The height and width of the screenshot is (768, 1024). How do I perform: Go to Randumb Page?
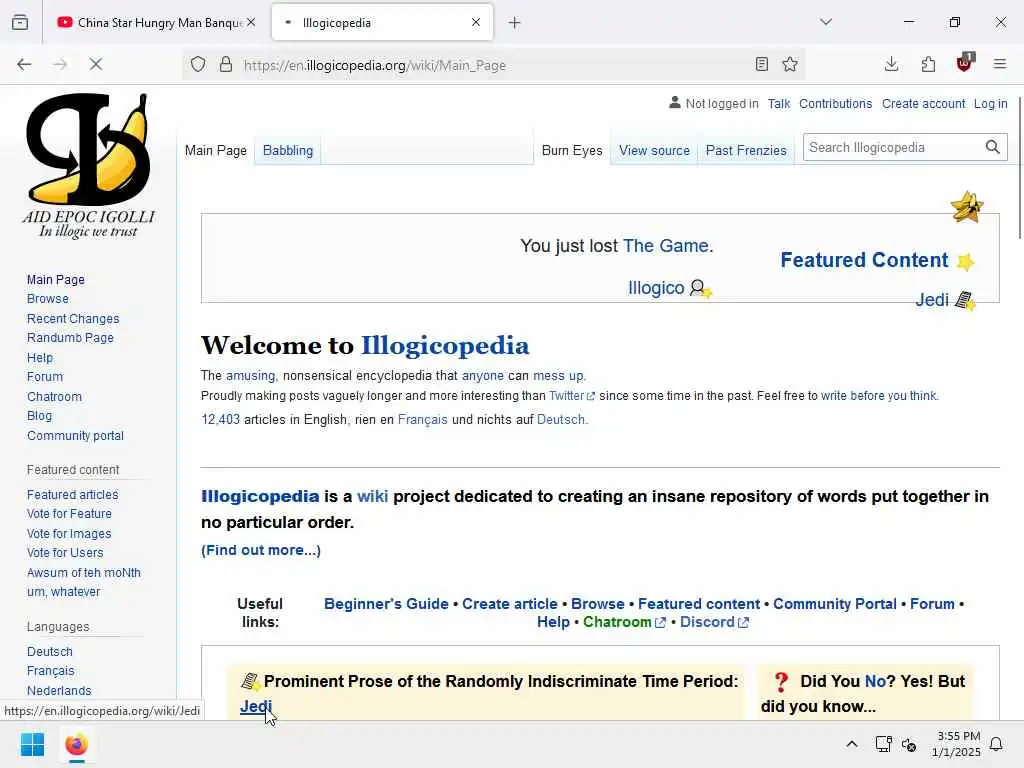(70, 338)
